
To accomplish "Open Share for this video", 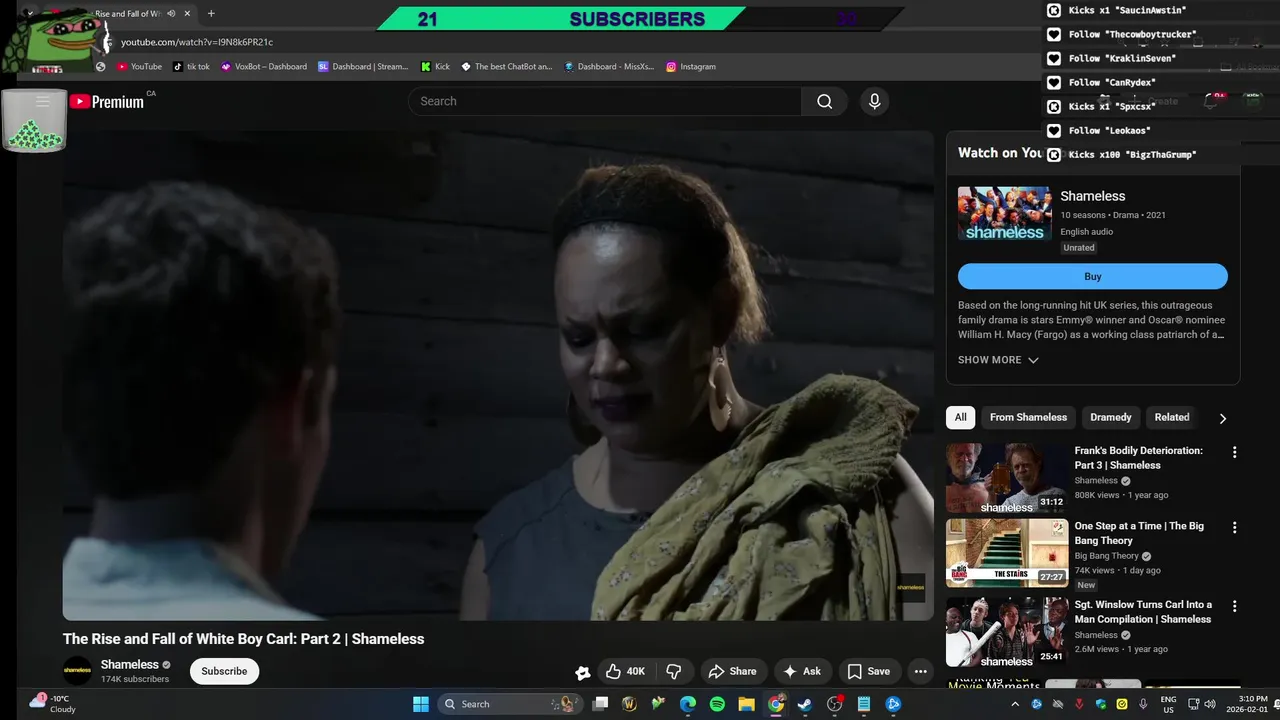I will click(x=733, y=671).
